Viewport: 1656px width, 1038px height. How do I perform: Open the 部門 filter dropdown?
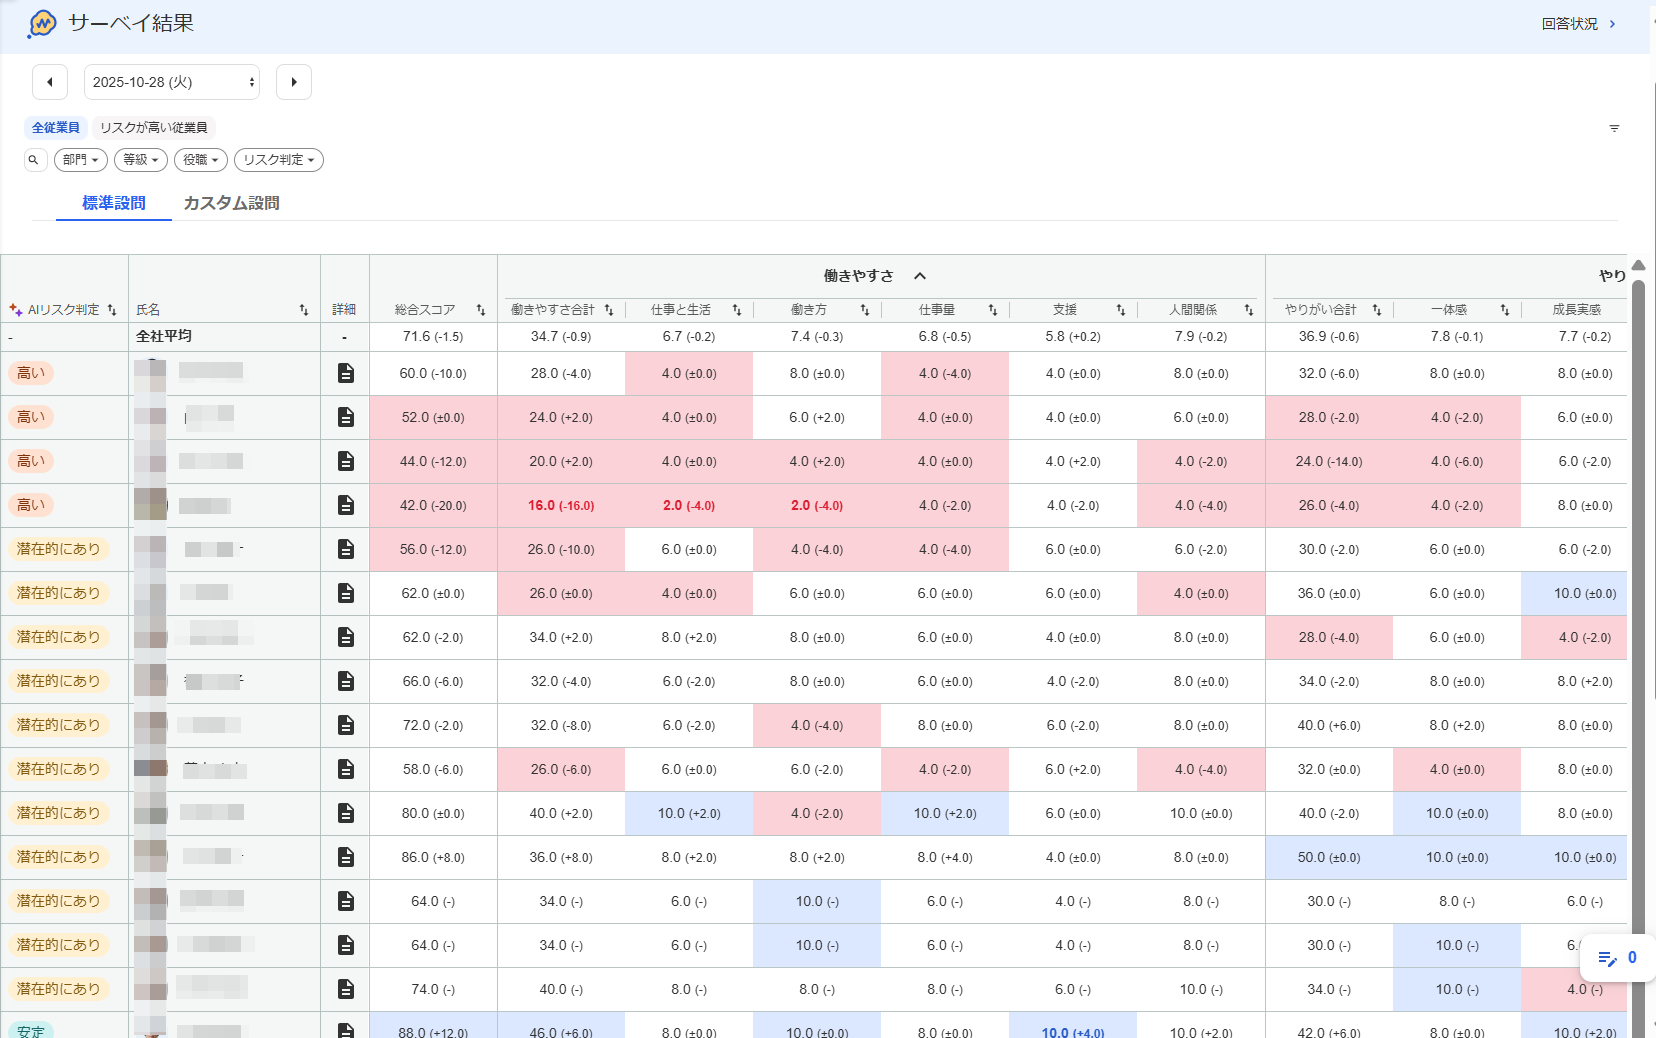coord(80,160)
